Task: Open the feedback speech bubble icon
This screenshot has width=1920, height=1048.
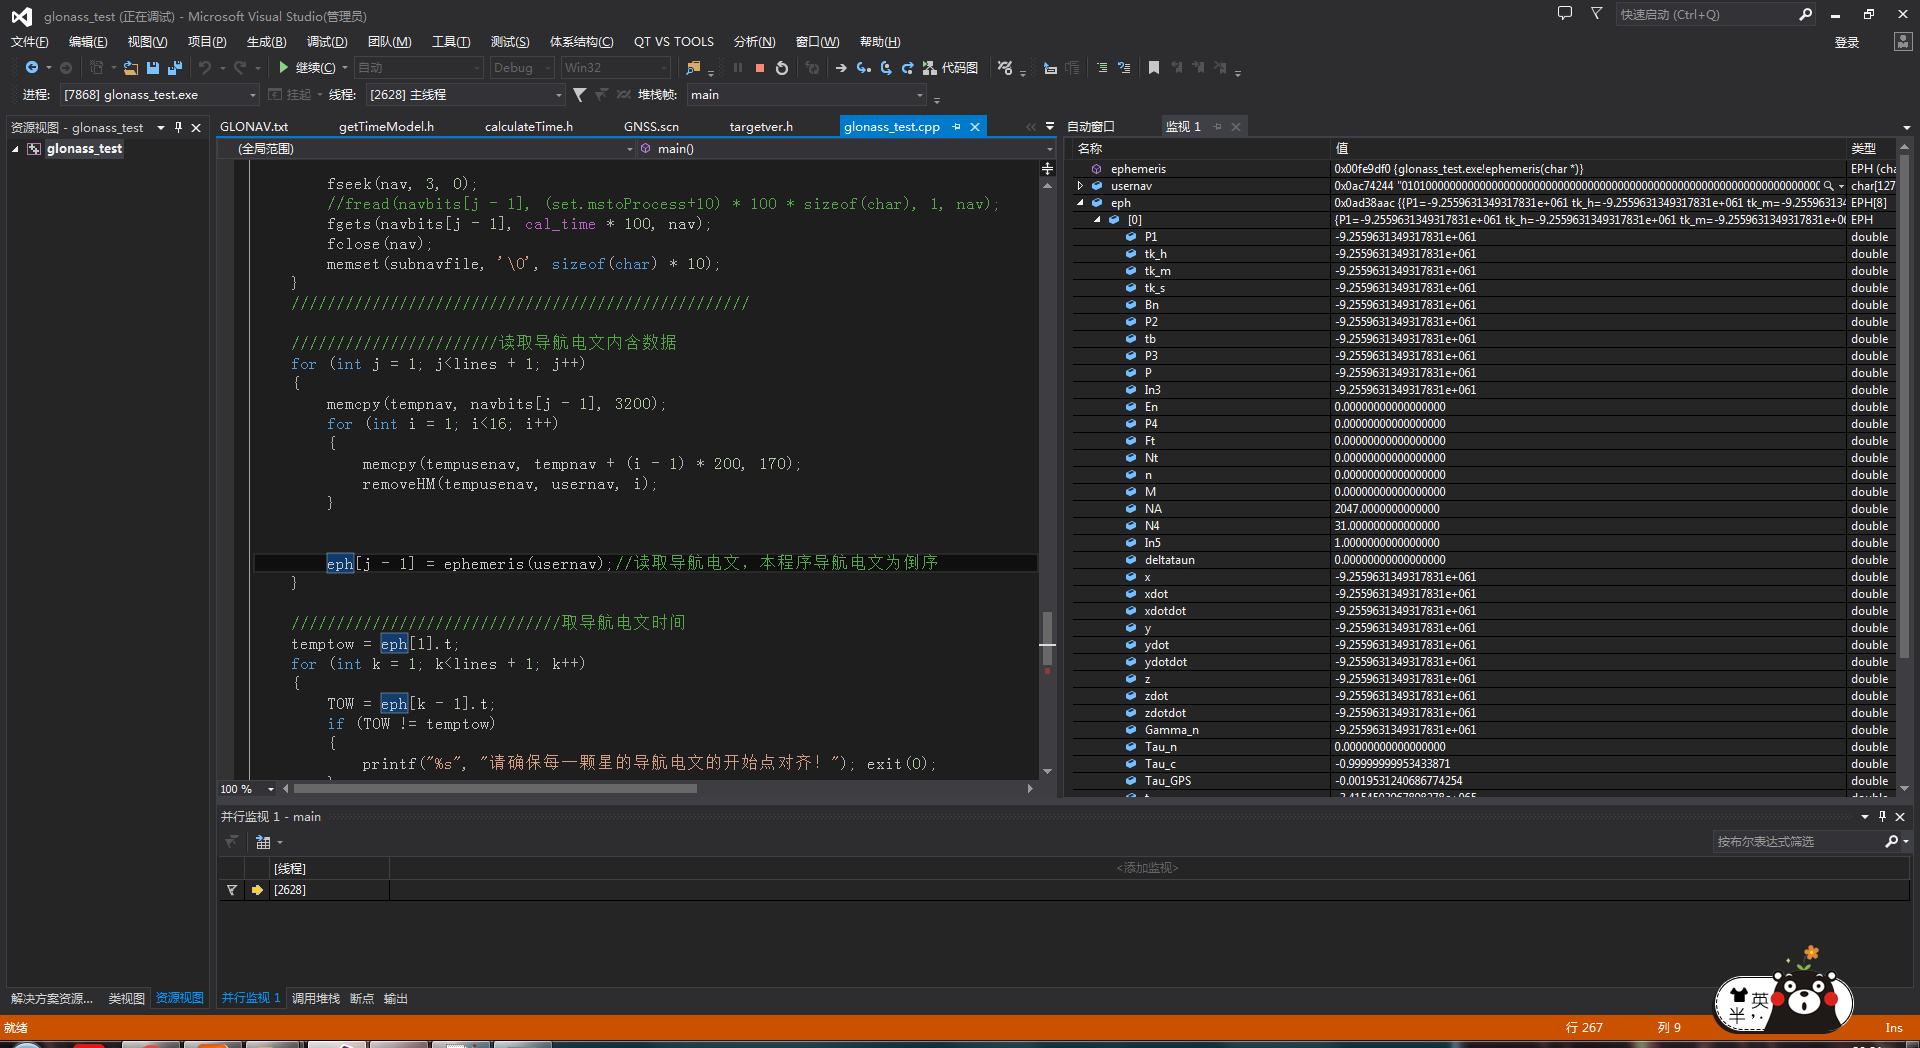Action: pos(1565,14)
